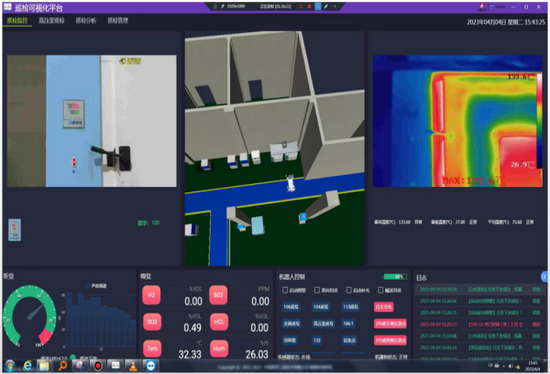The width and height of the screenshot is (550, 374).
Task: Expand the blue side panel arrow beside log
Action: click(545, 277)
